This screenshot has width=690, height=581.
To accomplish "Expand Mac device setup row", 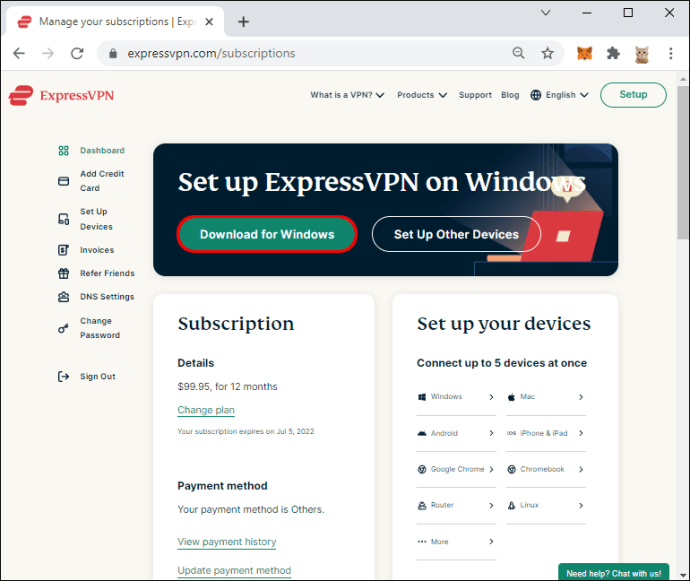I will click(x=546, y=397).
